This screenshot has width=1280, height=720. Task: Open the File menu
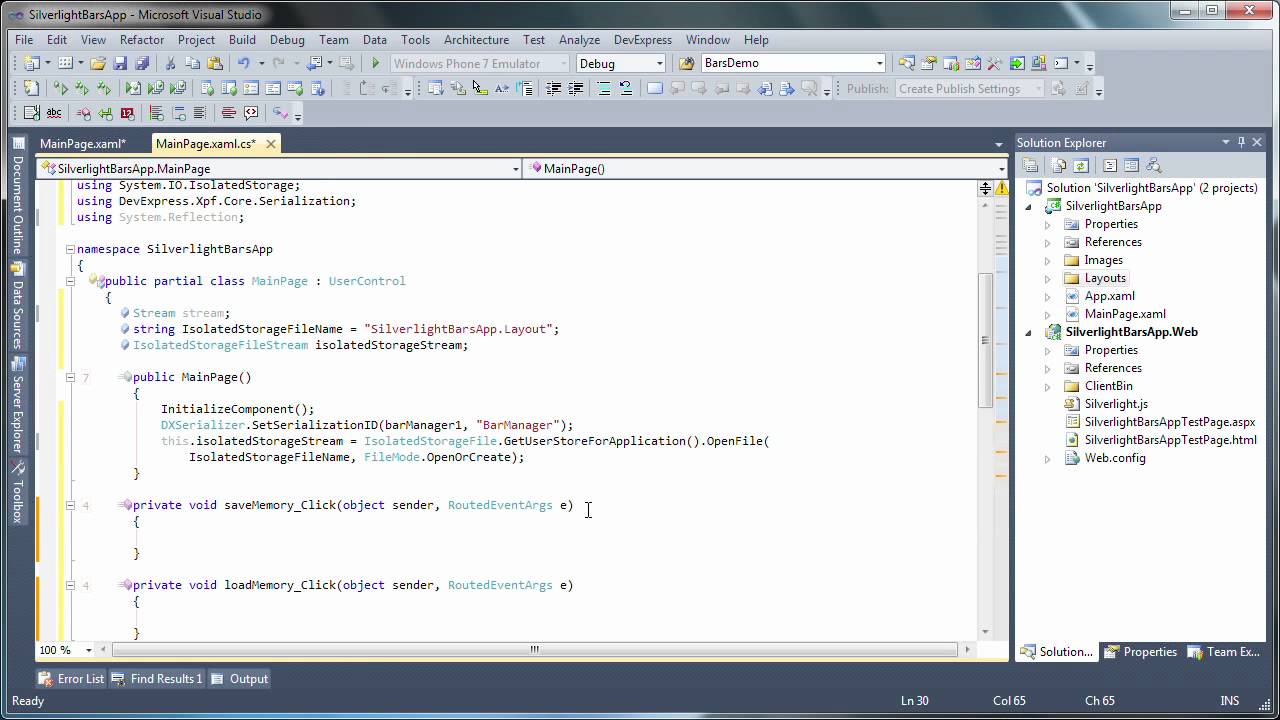pyautogui.click(x=24, y=40)
